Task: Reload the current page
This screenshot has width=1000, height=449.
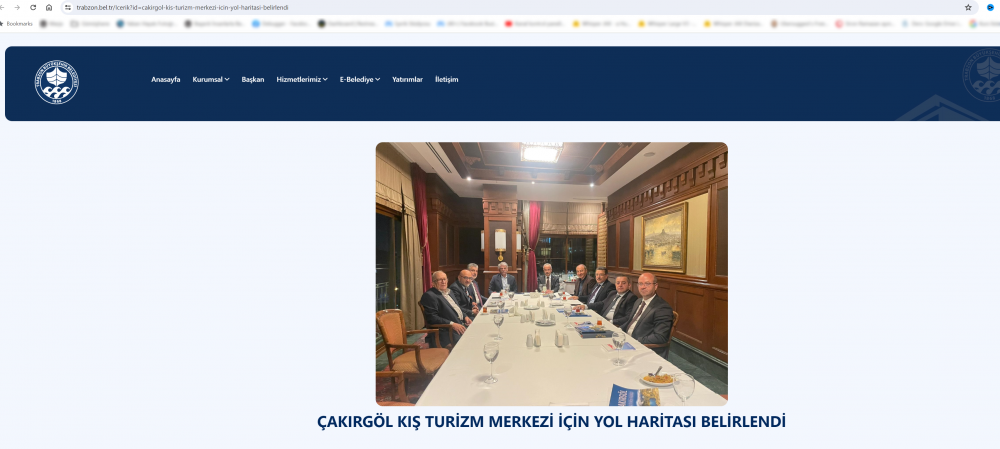Action: [32, 7]
